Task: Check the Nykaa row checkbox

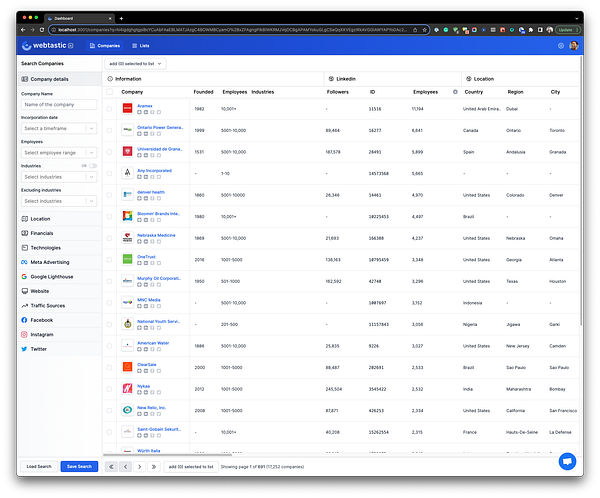Action: click(x=109, y=389)
